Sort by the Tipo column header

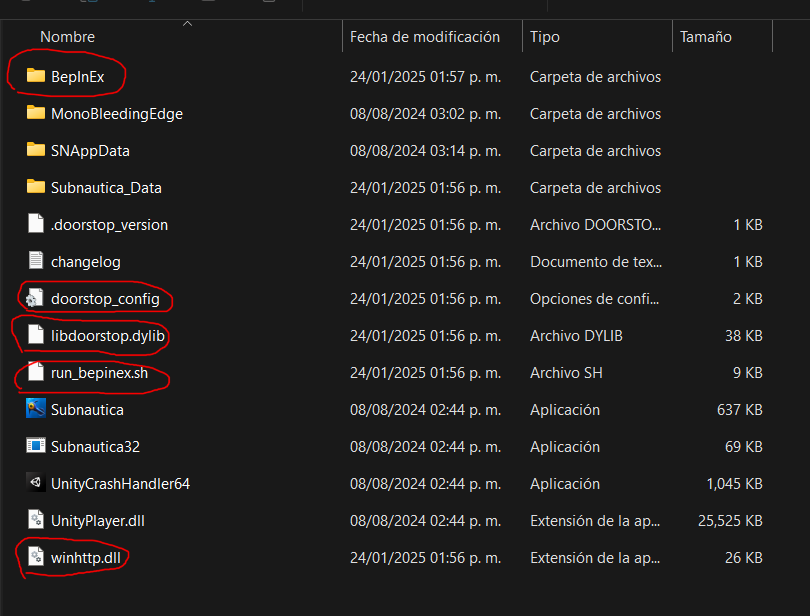point(544,37)
